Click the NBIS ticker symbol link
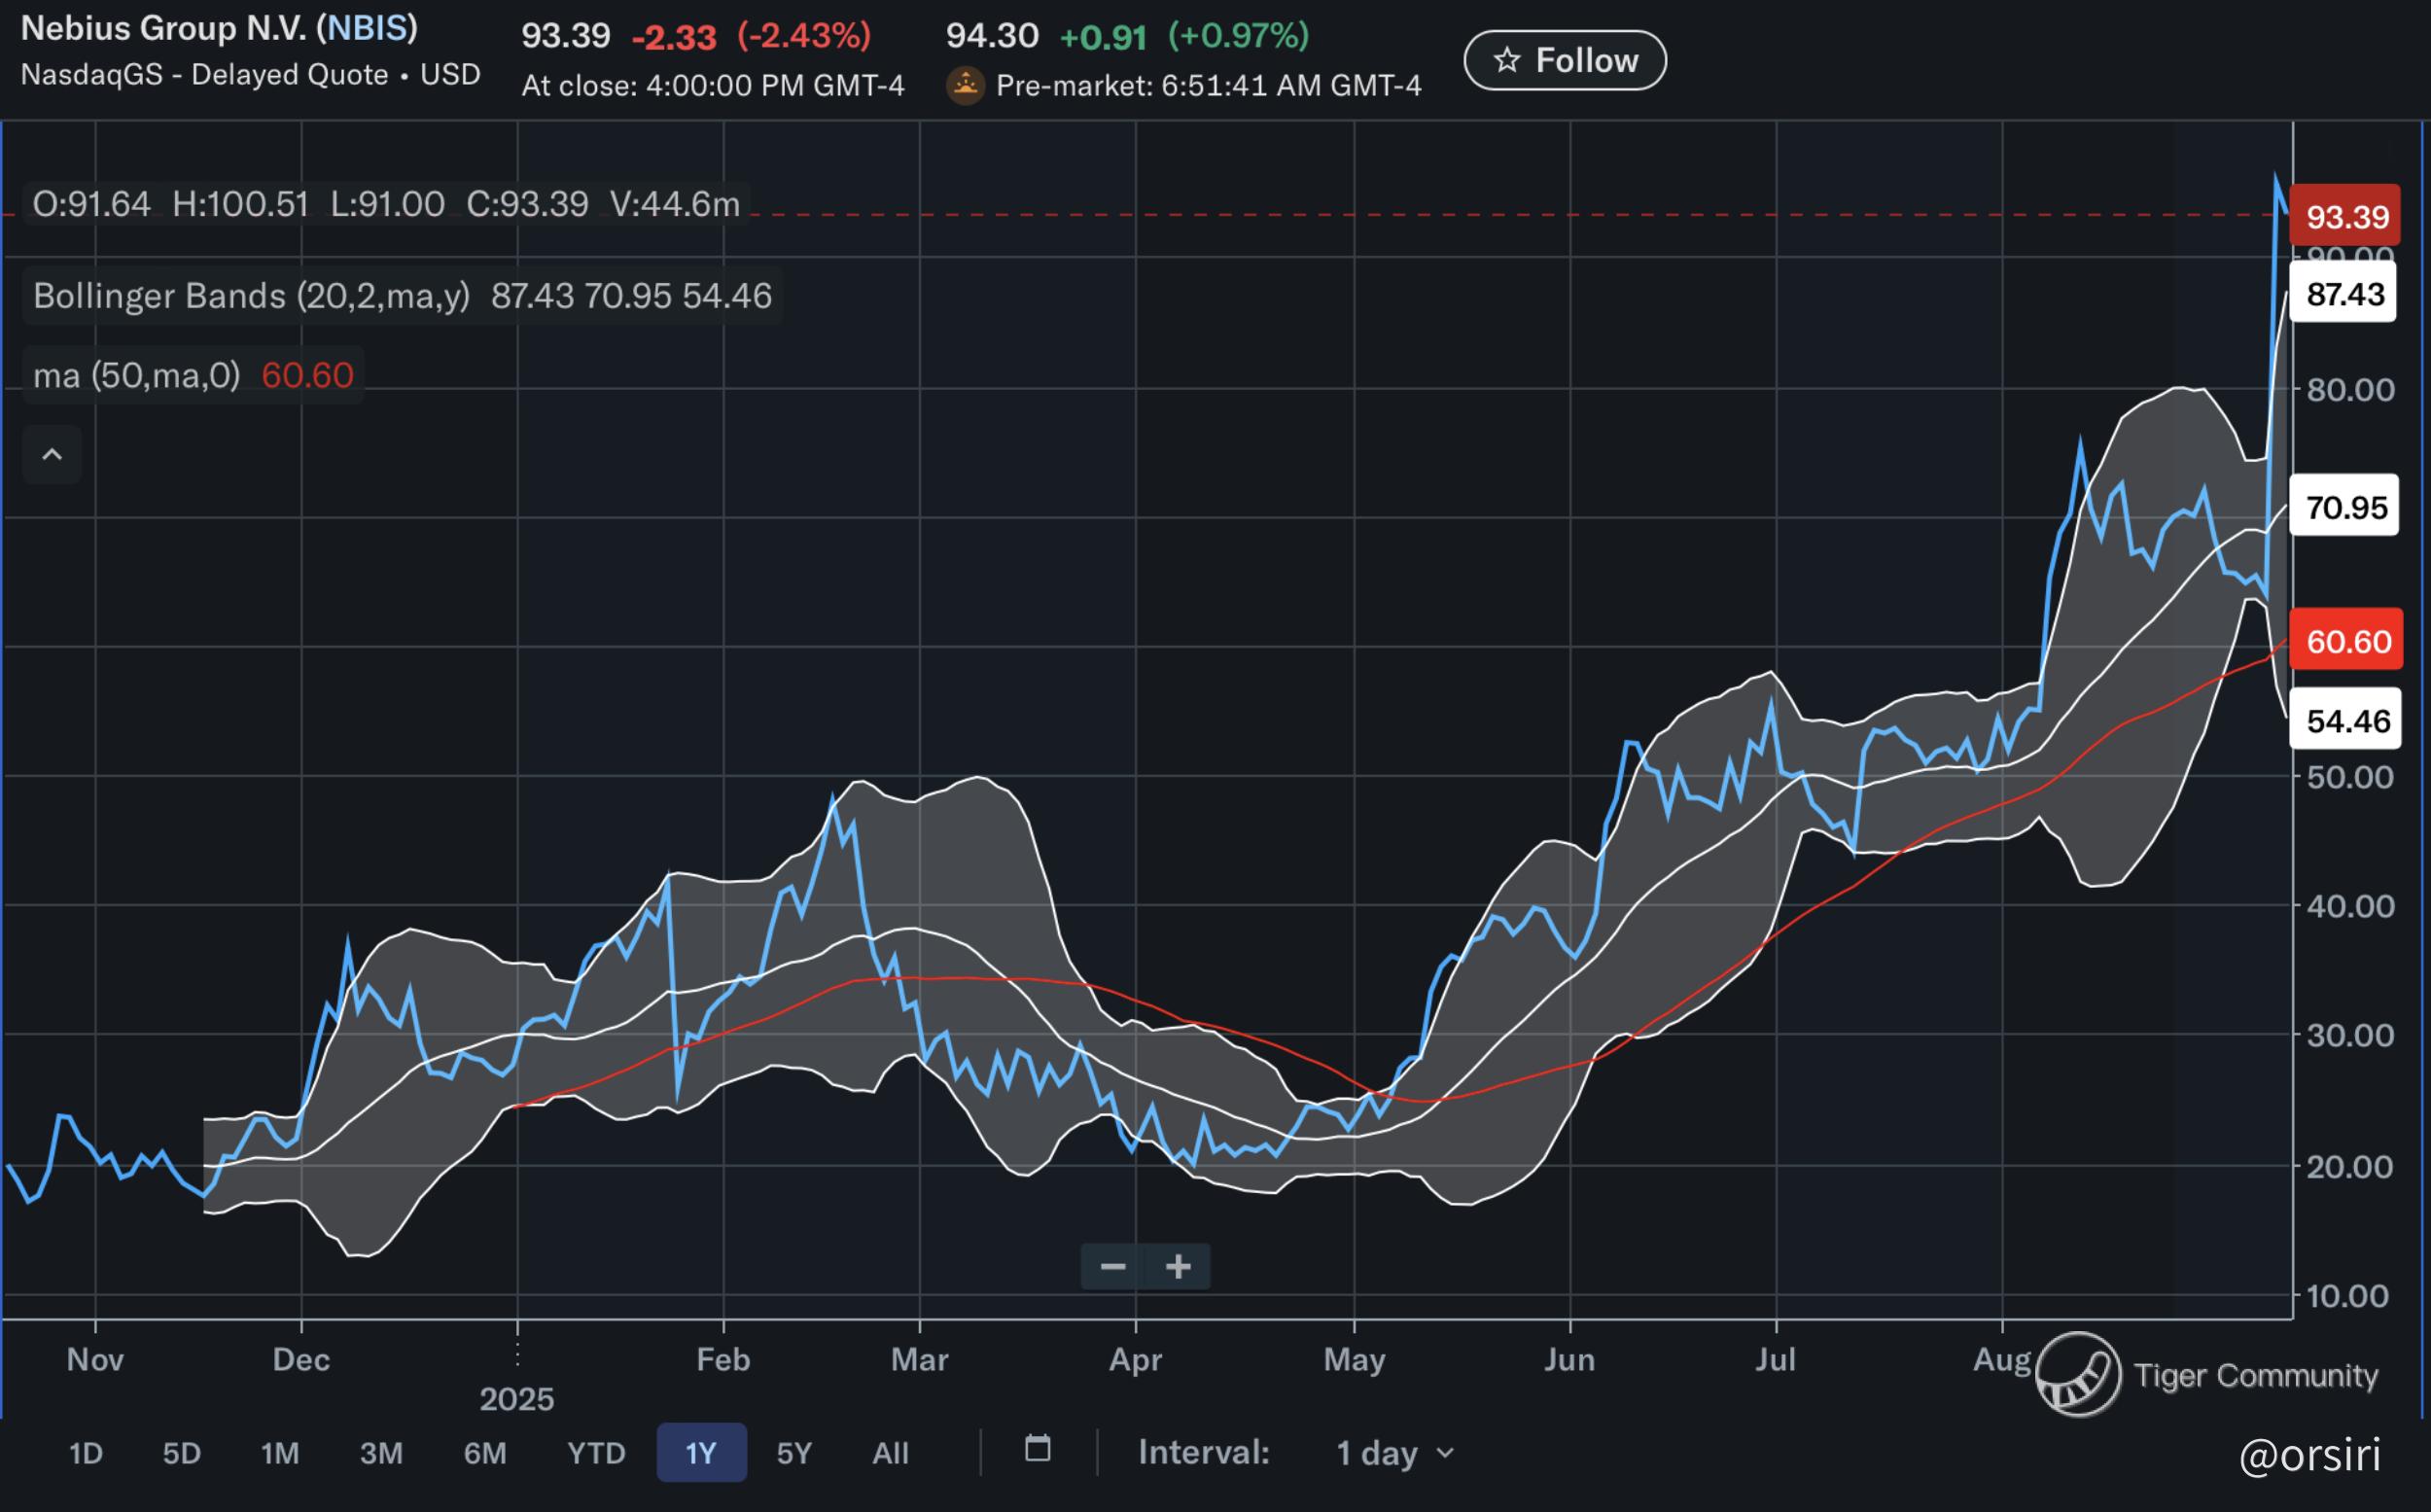 [x=367, y=28]
